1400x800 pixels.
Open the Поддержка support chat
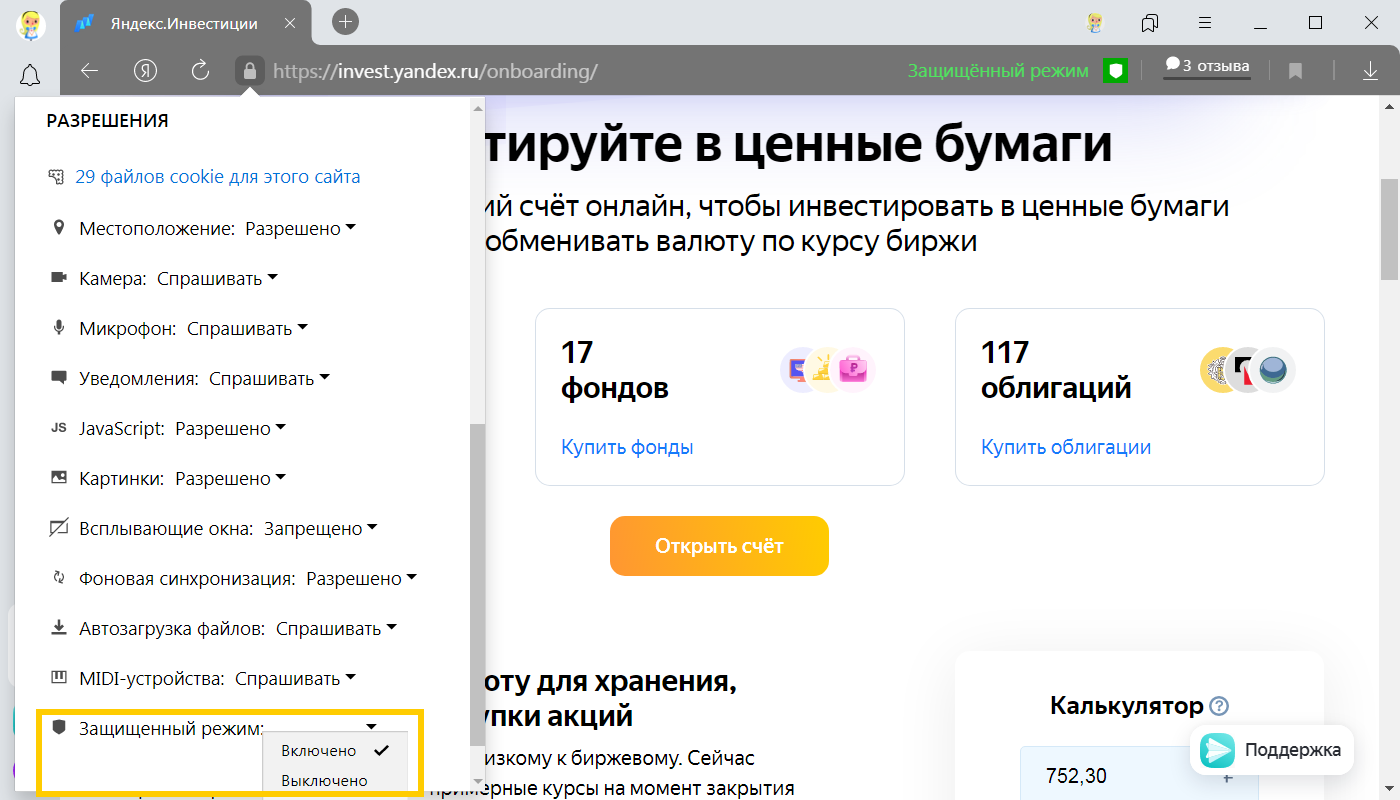click(1272, 750)
